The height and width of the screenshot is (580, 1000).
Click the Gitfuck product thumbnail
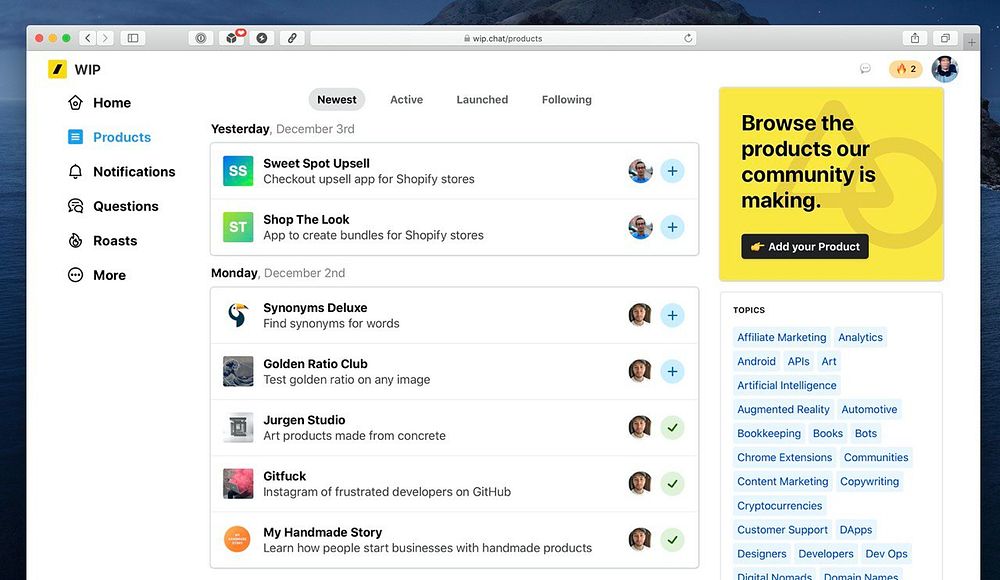click(238, 484)
